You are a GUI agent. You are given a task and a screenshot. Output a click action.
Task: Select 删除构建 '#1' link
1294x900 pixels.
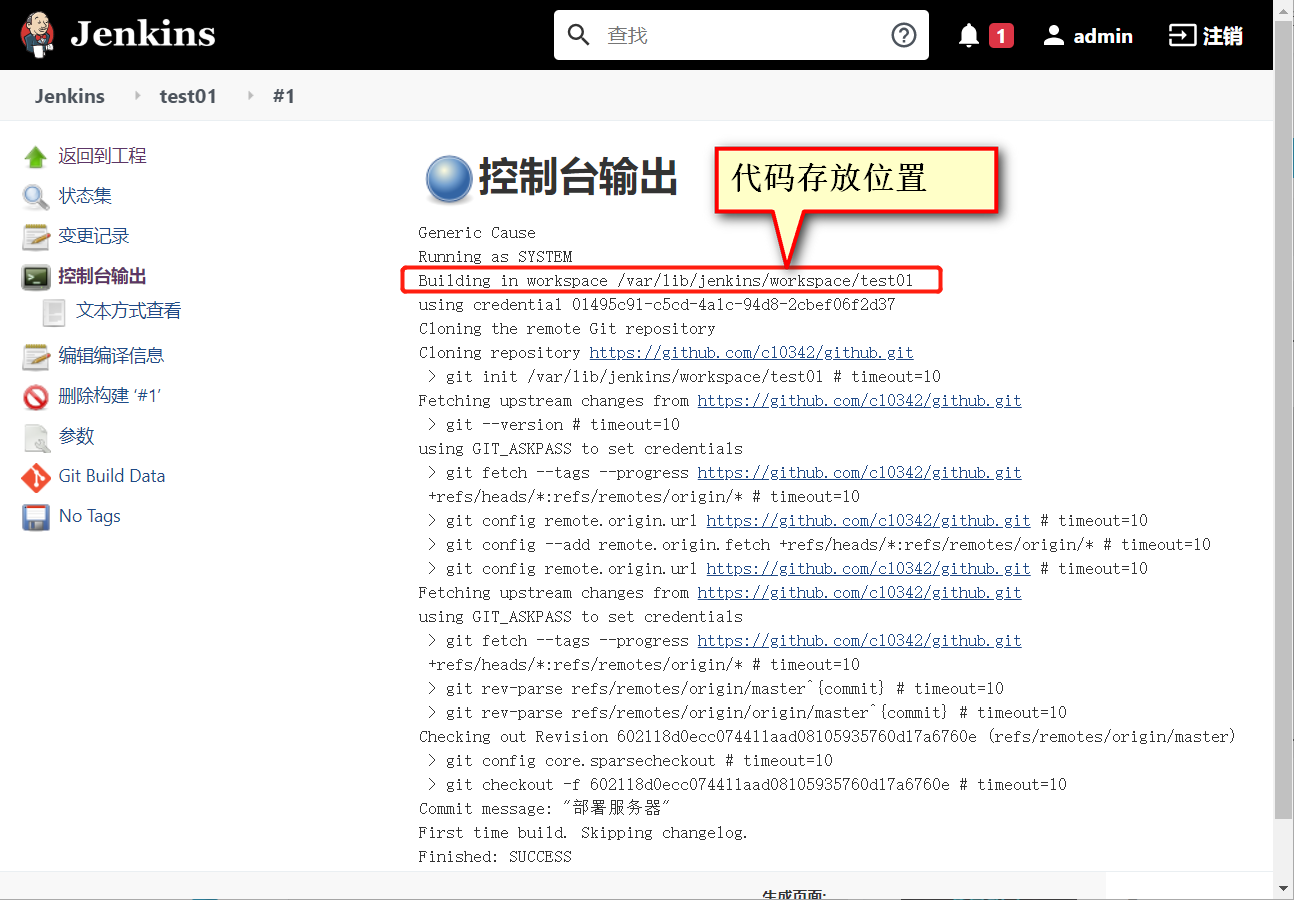110,396
